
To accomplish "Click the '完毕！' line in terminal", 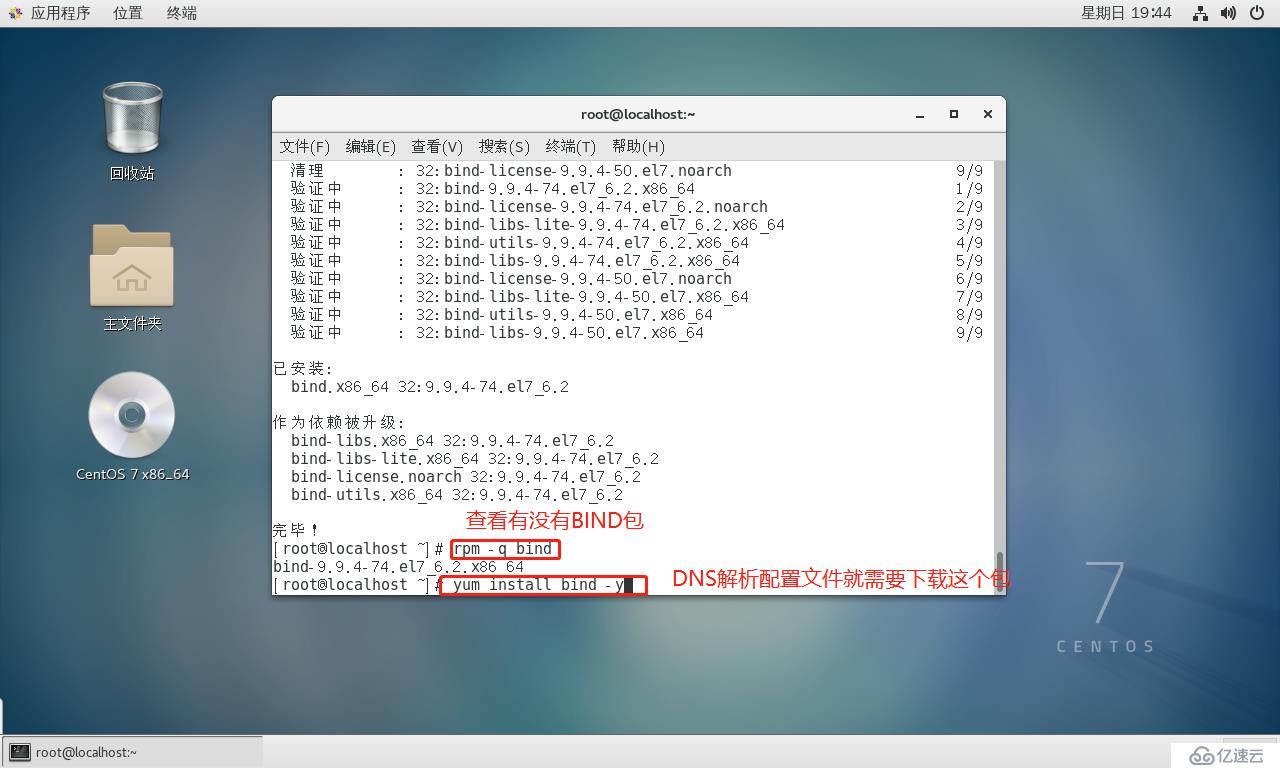I will click(296, 530).
